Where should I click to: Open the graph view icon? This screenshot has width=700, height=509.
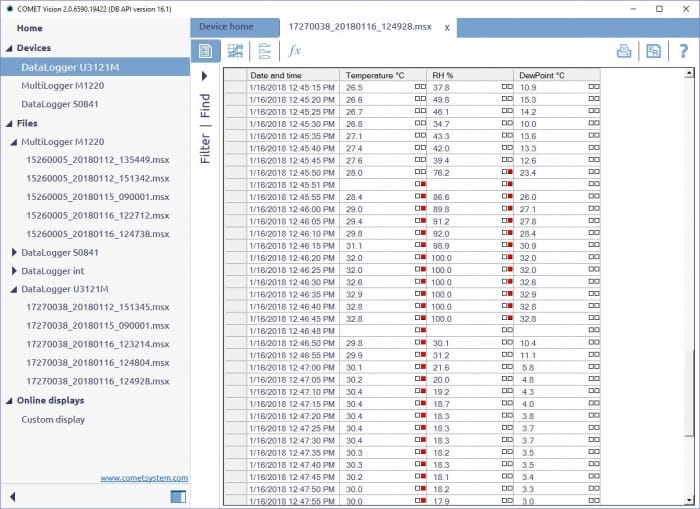click(x=235, y=51)
